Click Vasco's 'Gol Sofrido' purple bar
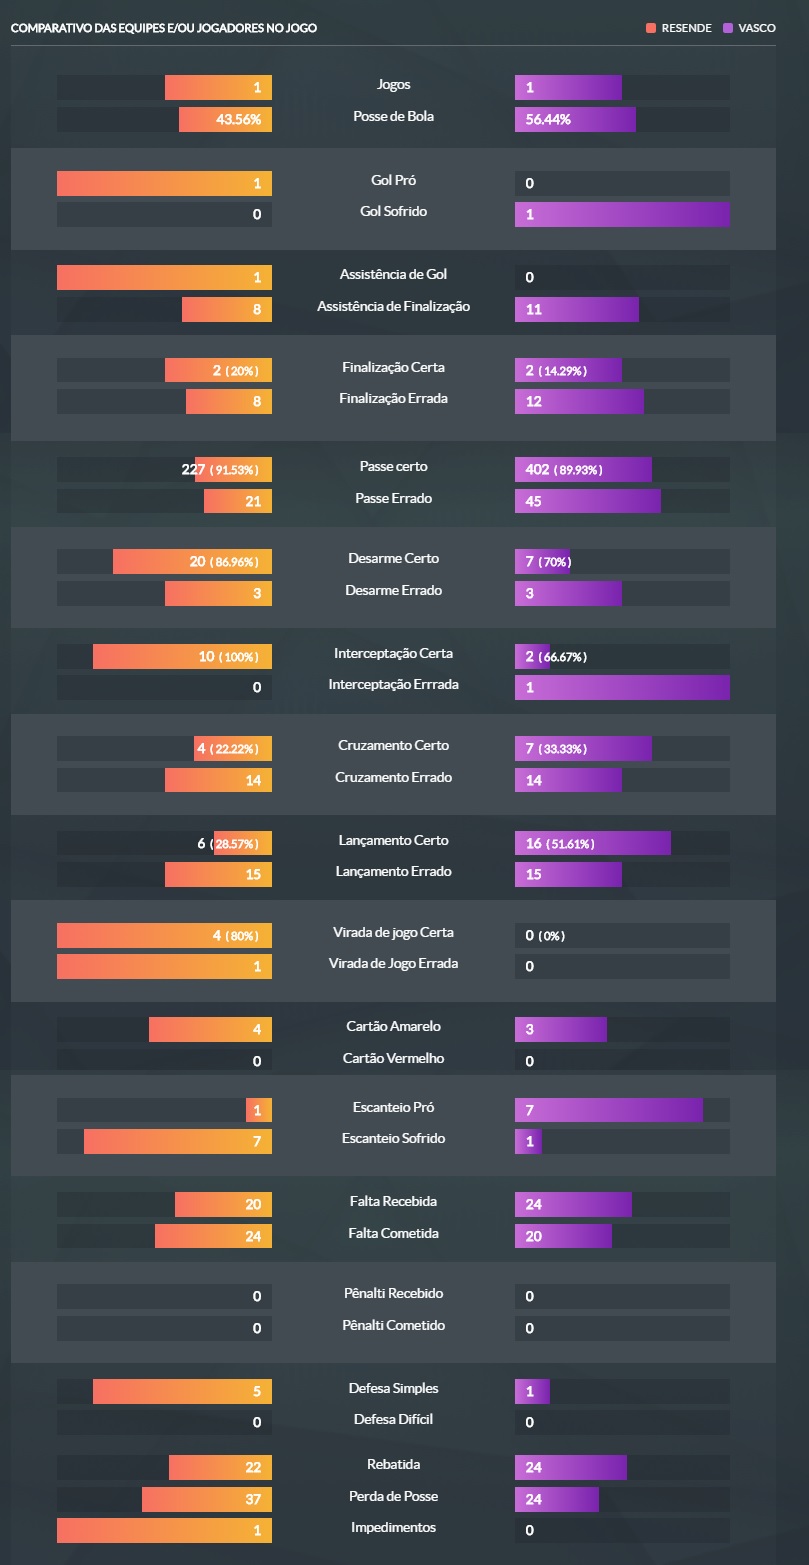This screenshot has height=1565, width=809. pyautogui.click(x=622, y=215)
